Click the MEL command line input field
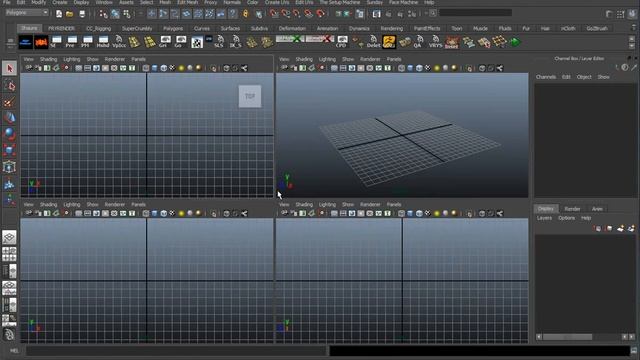The image size is (640, 360). (x=176, y=351)
